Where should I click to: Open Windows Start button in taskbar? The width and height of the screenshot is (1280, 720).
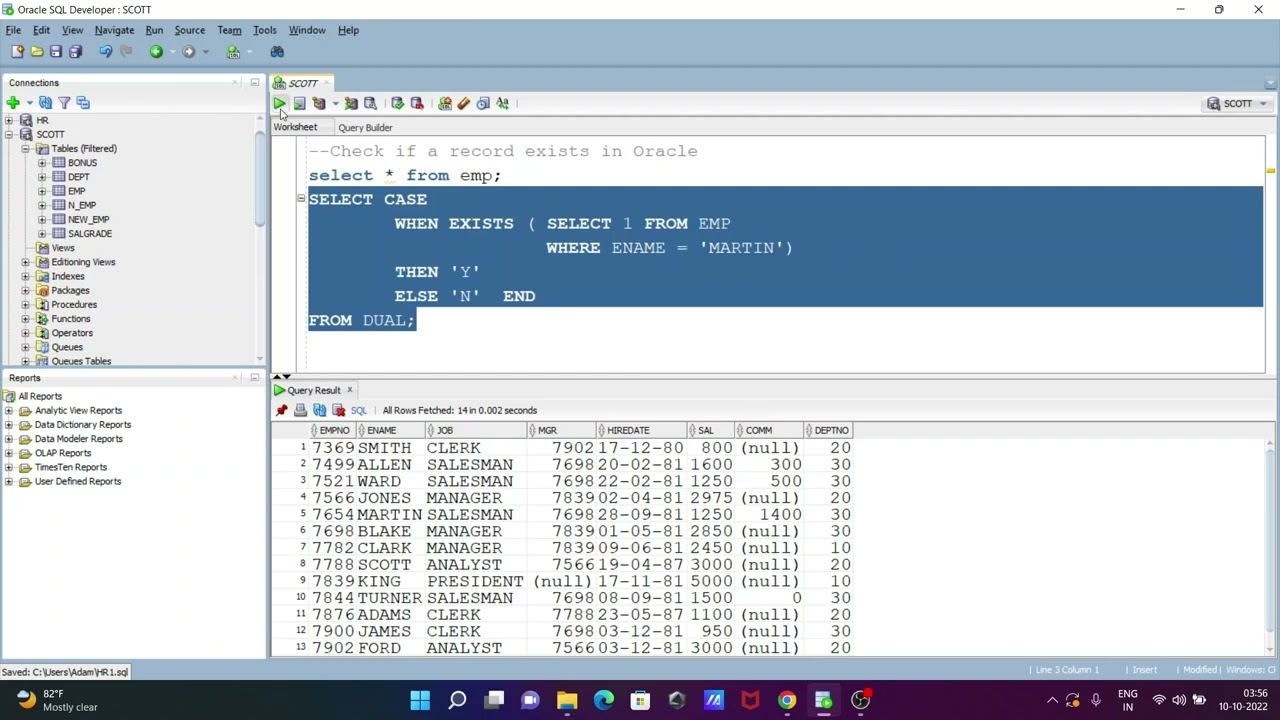(x=420, y=700)
